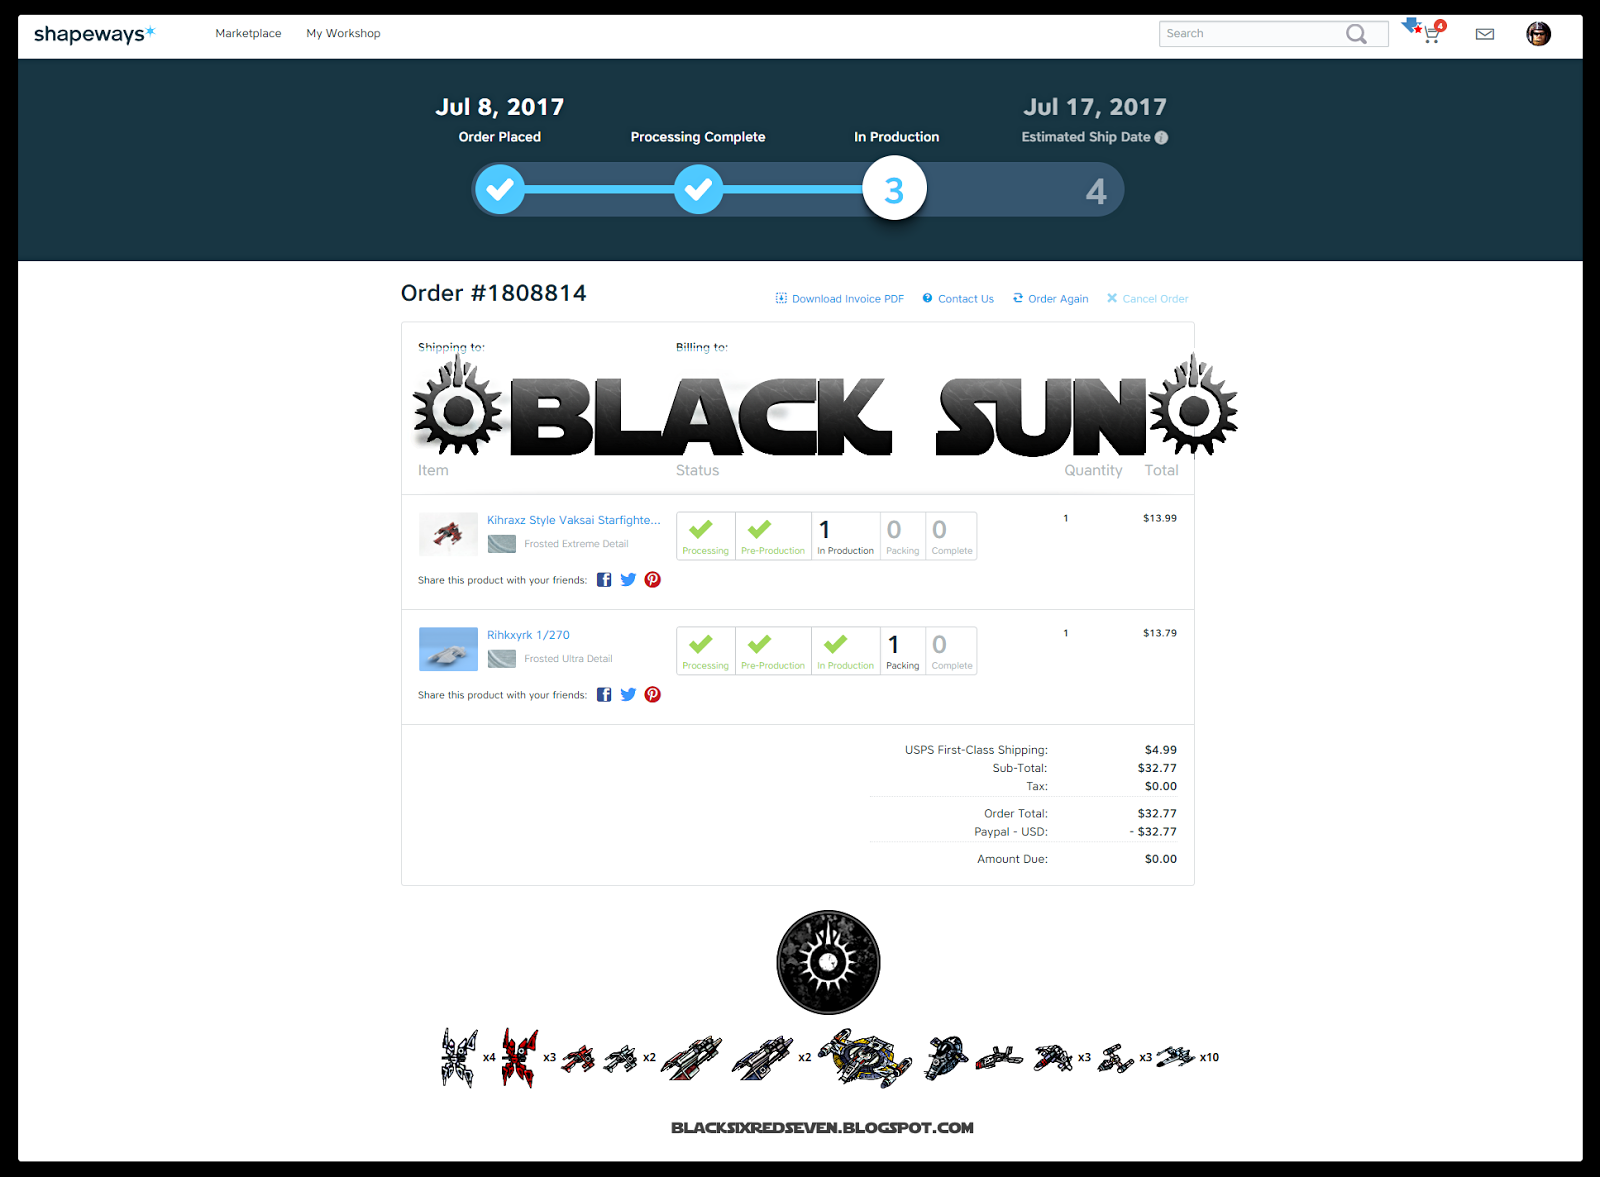Open the Marketplace menu
The height and width of the screenshot is (1177, 1600).
pyautogui.click(x=248, y=33)
